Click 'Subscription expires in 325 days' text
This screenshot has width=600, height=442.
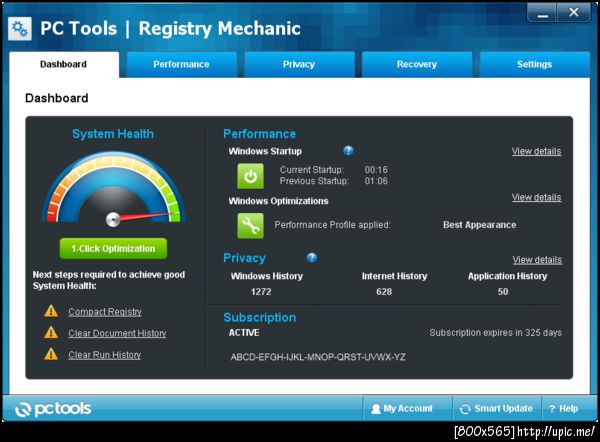pyautogui.click(x=496, y=333)
